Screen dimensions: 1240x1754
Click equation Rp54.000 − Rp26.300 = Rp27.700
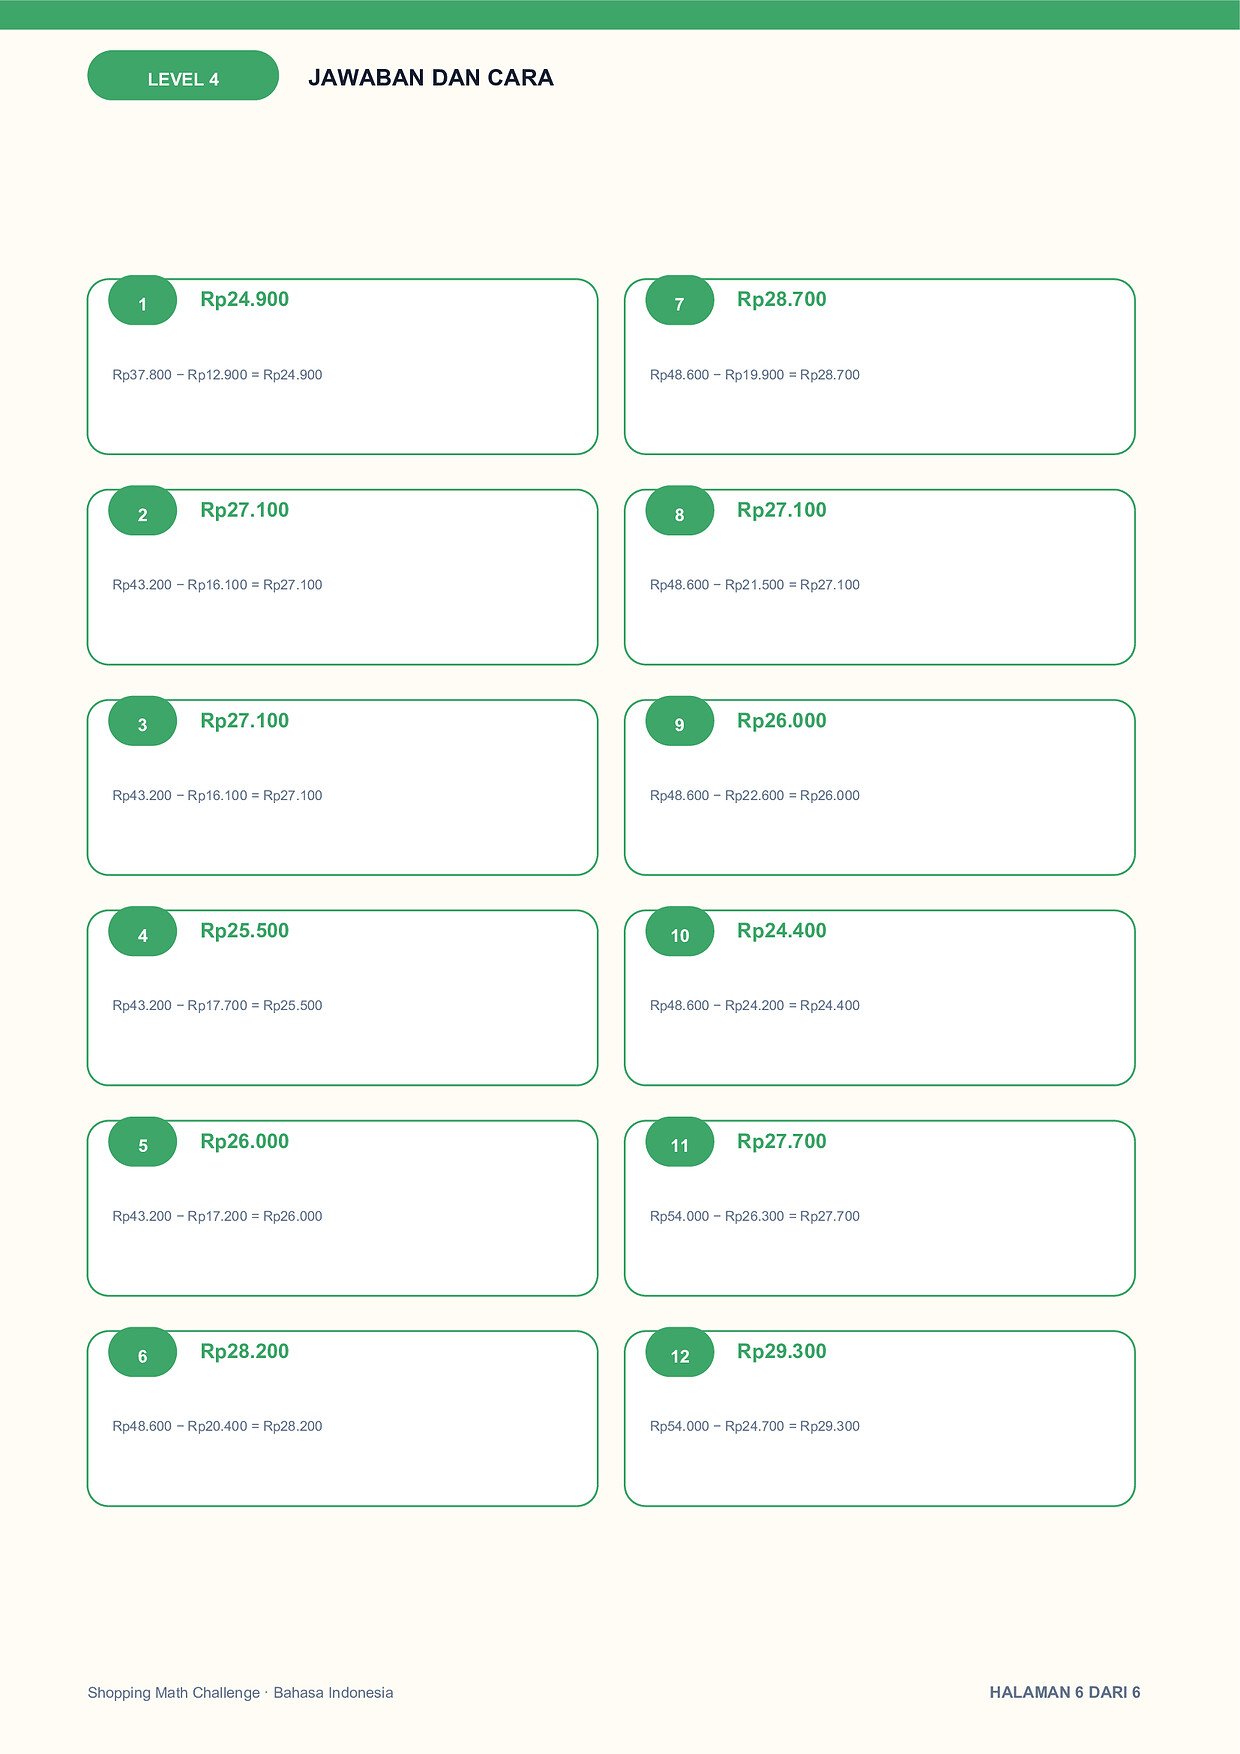click(x=755, y=1216)
